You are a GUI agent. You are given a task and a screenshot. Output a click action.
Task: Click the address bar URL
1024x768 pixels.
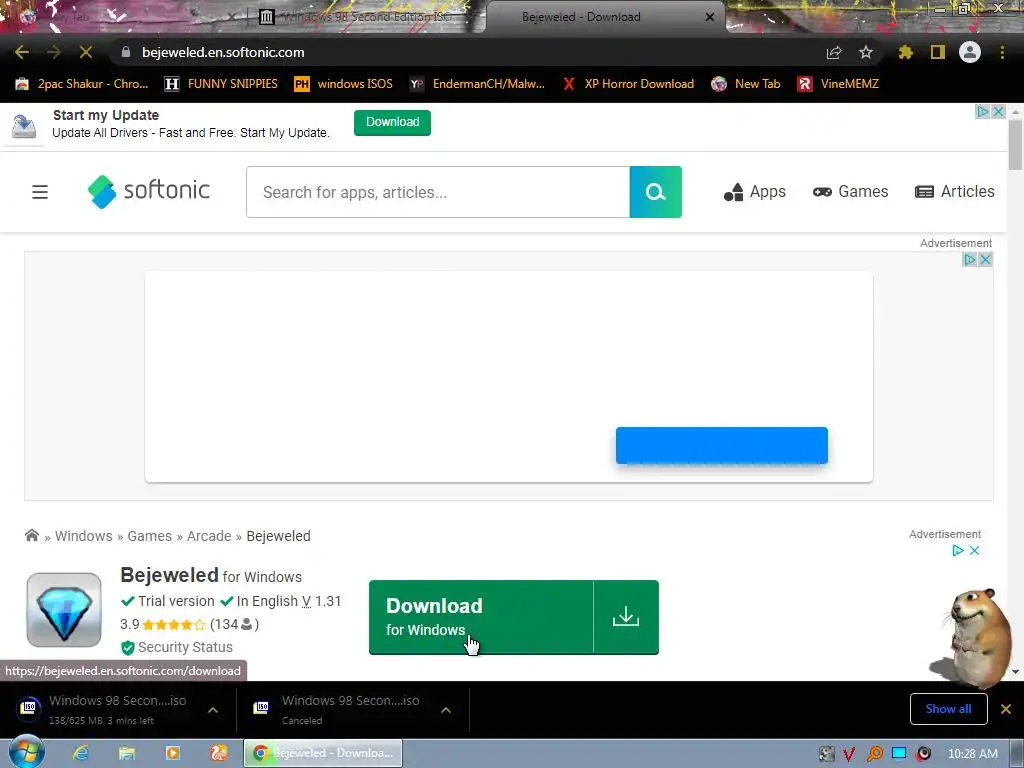(223, 52)
